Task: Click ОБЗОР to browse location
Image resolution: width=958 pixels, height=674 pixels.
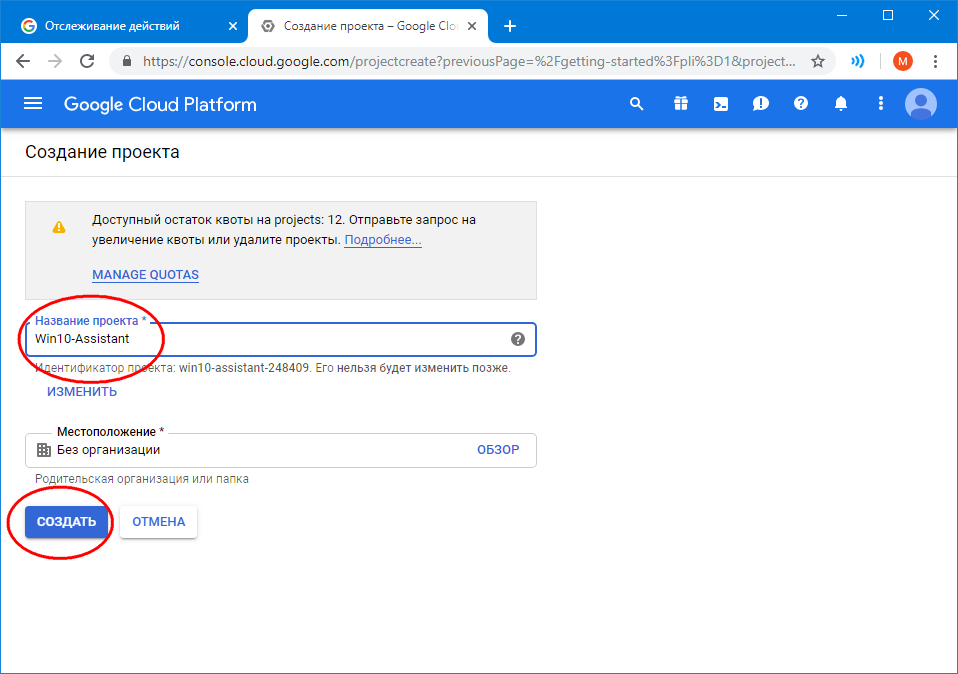Action: coord(498,450)
